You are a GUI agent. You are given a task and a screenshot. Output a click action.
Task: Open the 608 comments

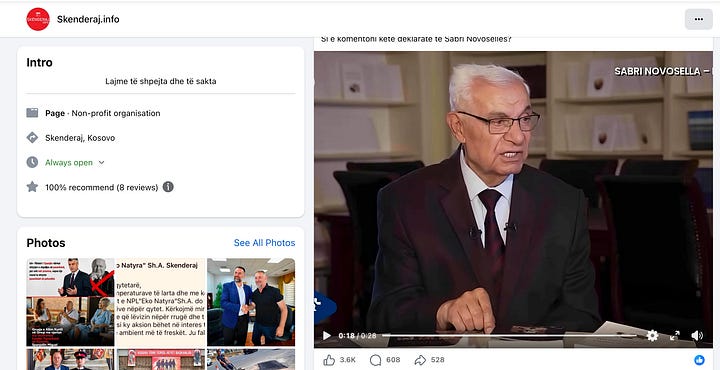(x=385, y=360)
